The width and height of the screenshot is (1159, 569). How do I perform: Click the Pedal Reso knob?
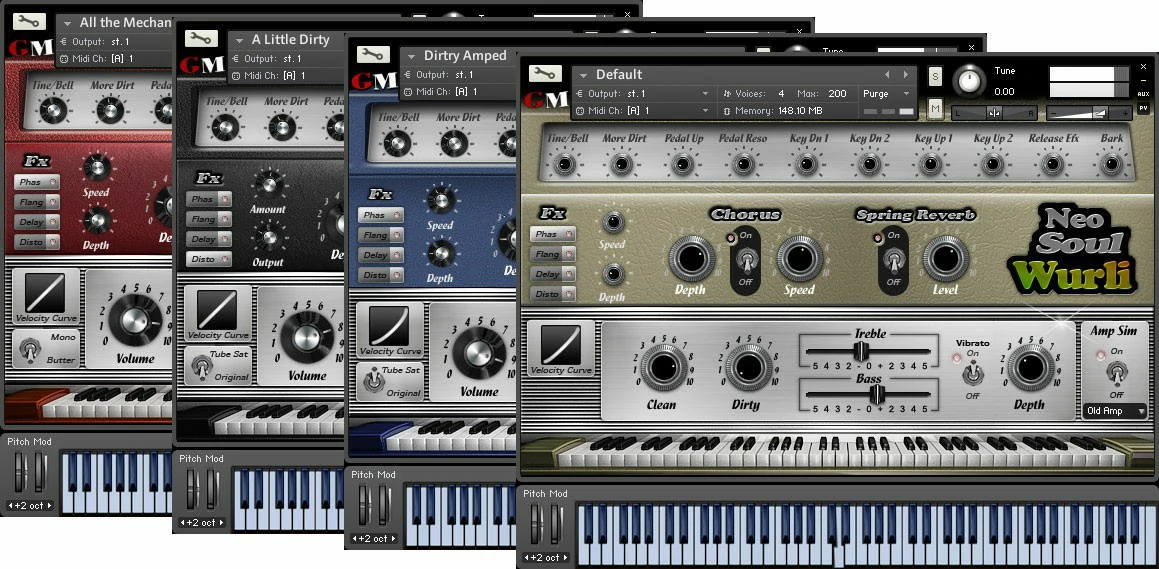(744, 163)
